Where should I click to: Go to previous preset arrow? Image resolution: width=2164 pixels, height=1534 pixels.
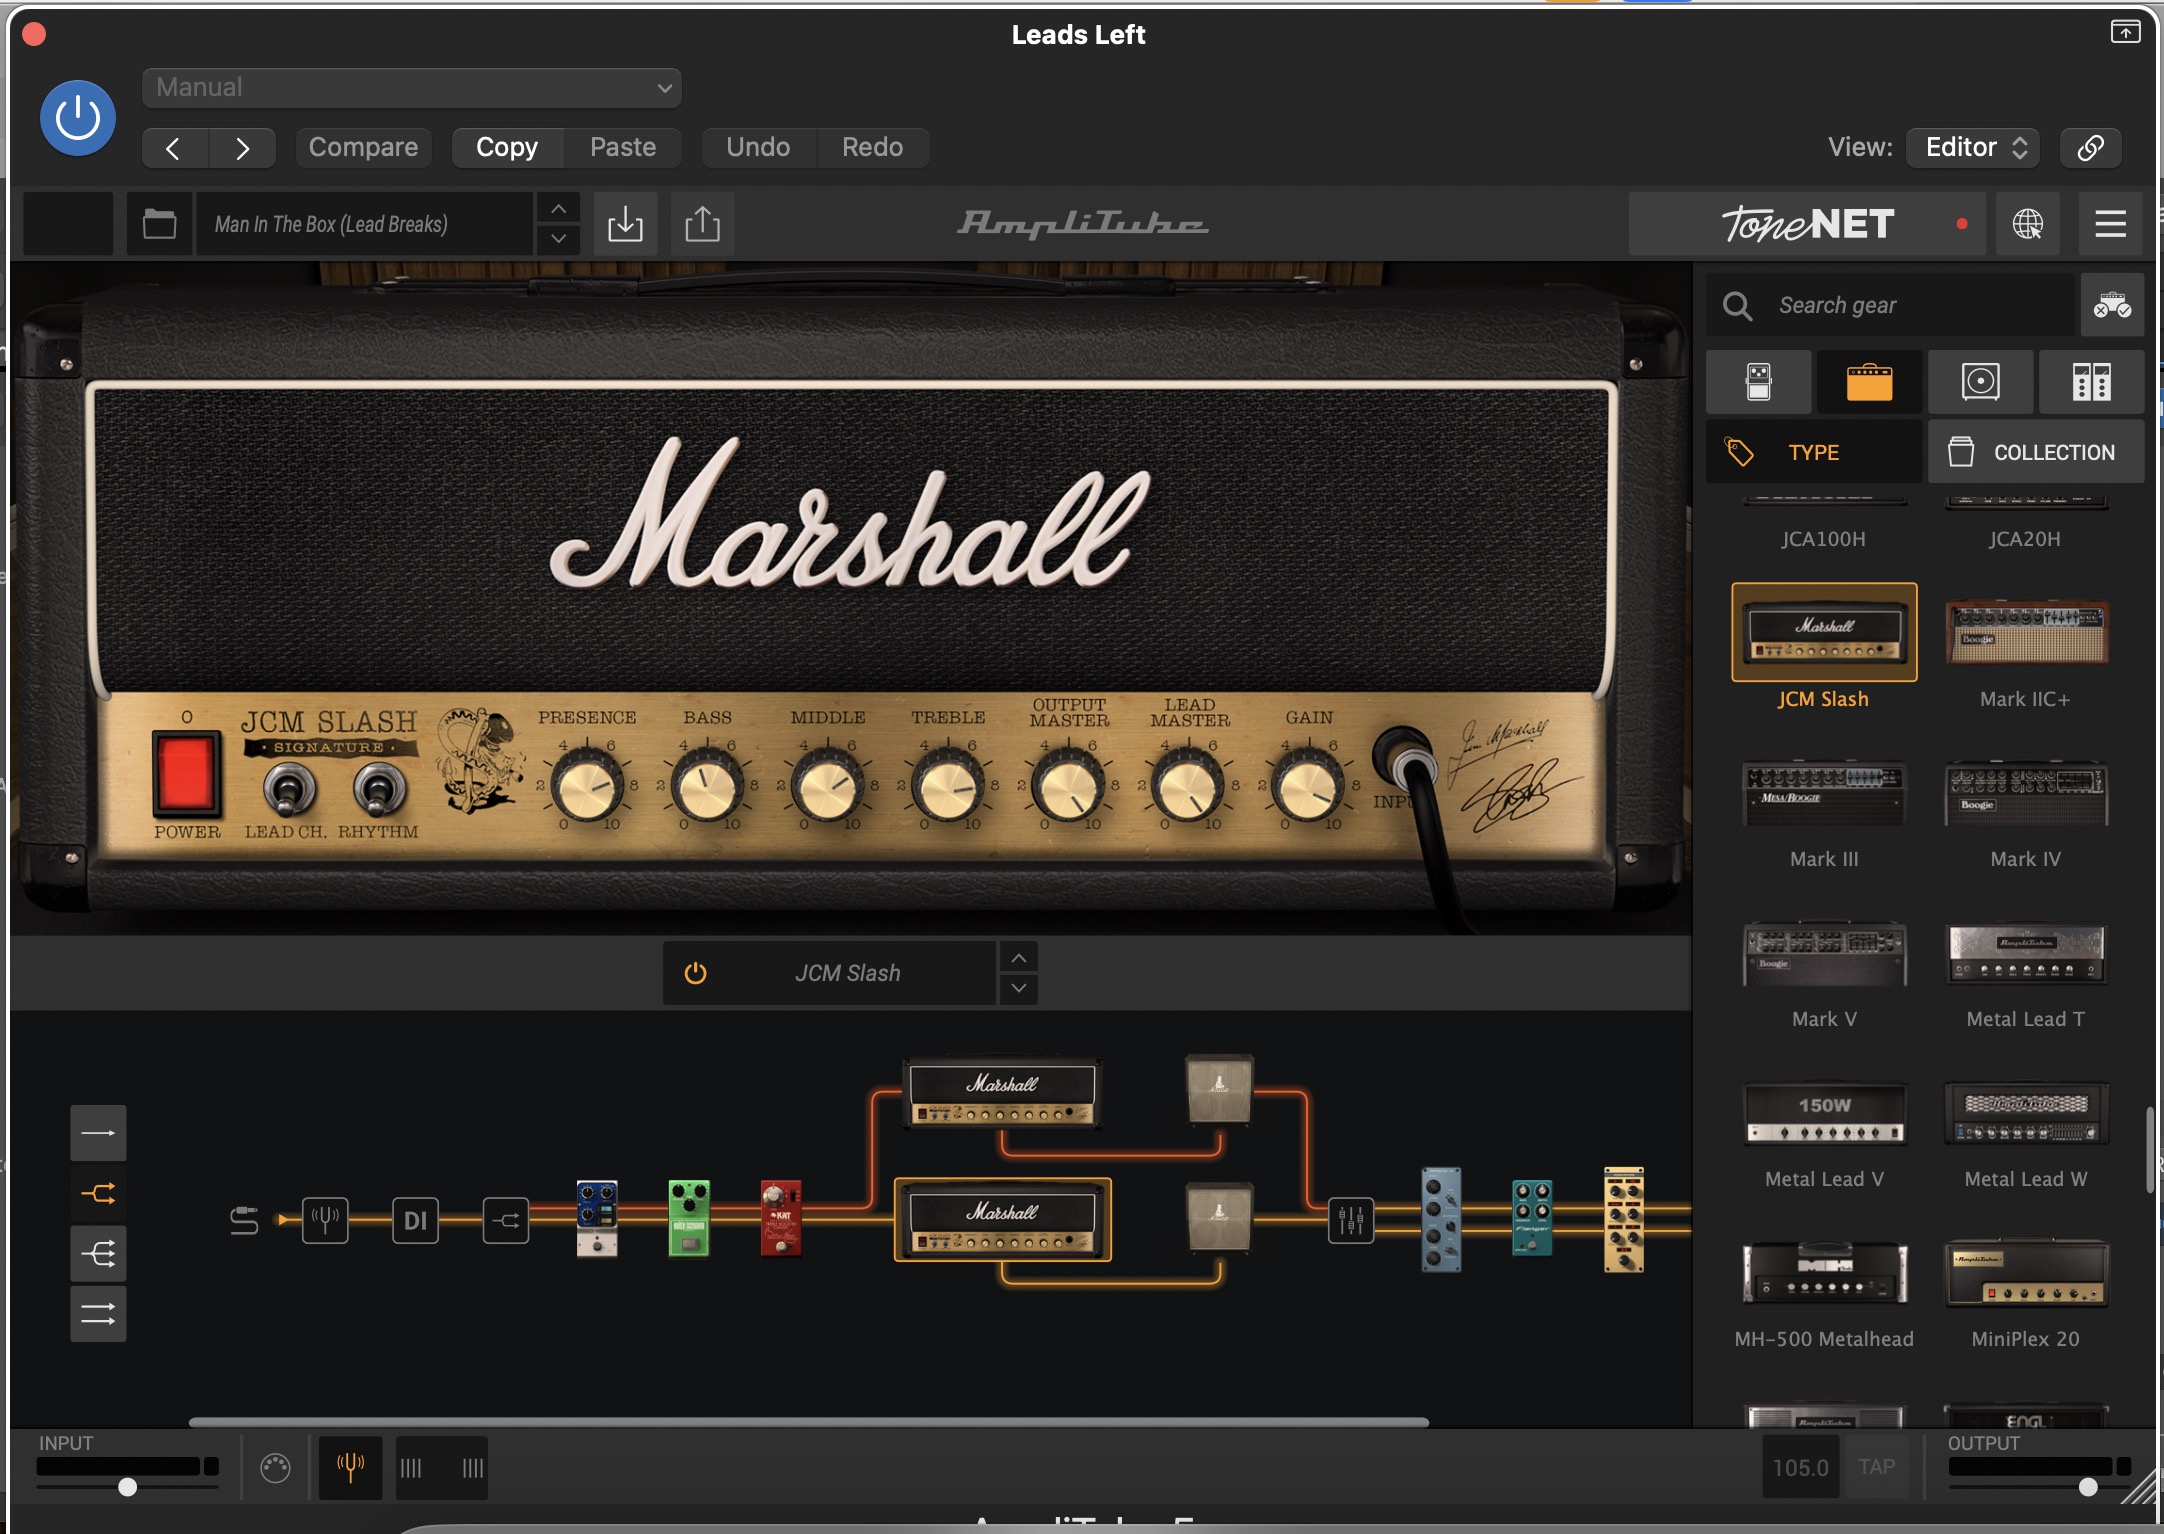point(174,148)
